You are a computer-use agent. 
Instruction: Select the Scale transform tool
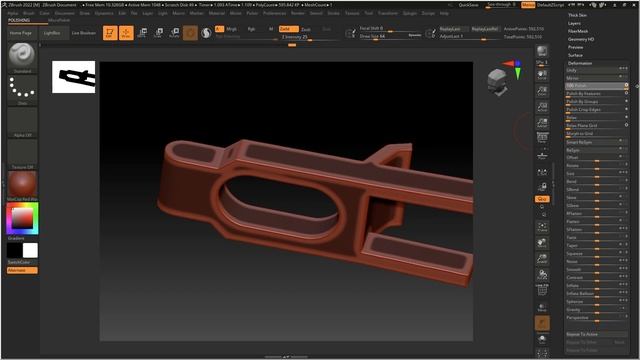pos(158,33)
